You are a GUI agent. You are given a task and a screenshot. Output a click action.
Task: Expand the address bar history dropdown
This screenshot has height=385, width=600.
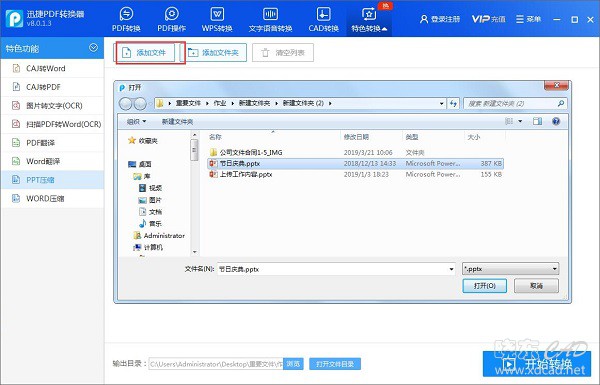pyautogui.click(x=441, y=103)
